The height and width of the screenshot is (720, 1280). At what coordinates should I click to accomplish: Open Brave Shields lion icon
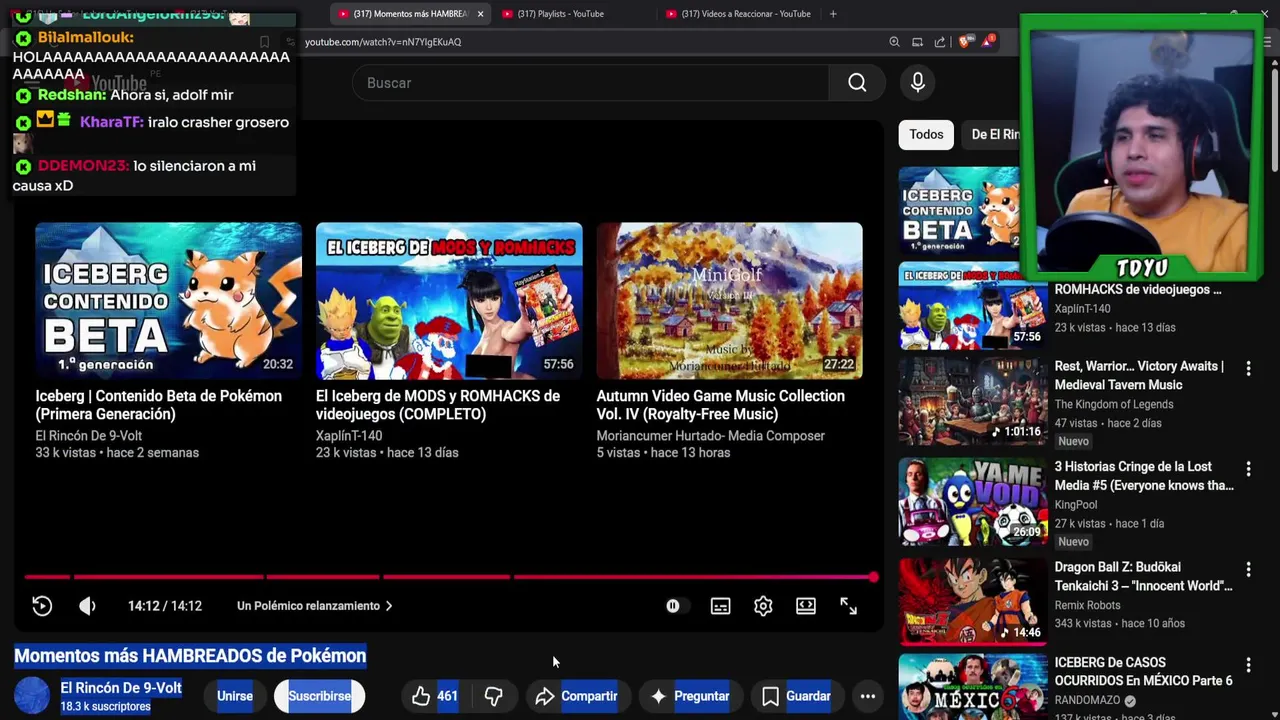(x=965, y=42)
